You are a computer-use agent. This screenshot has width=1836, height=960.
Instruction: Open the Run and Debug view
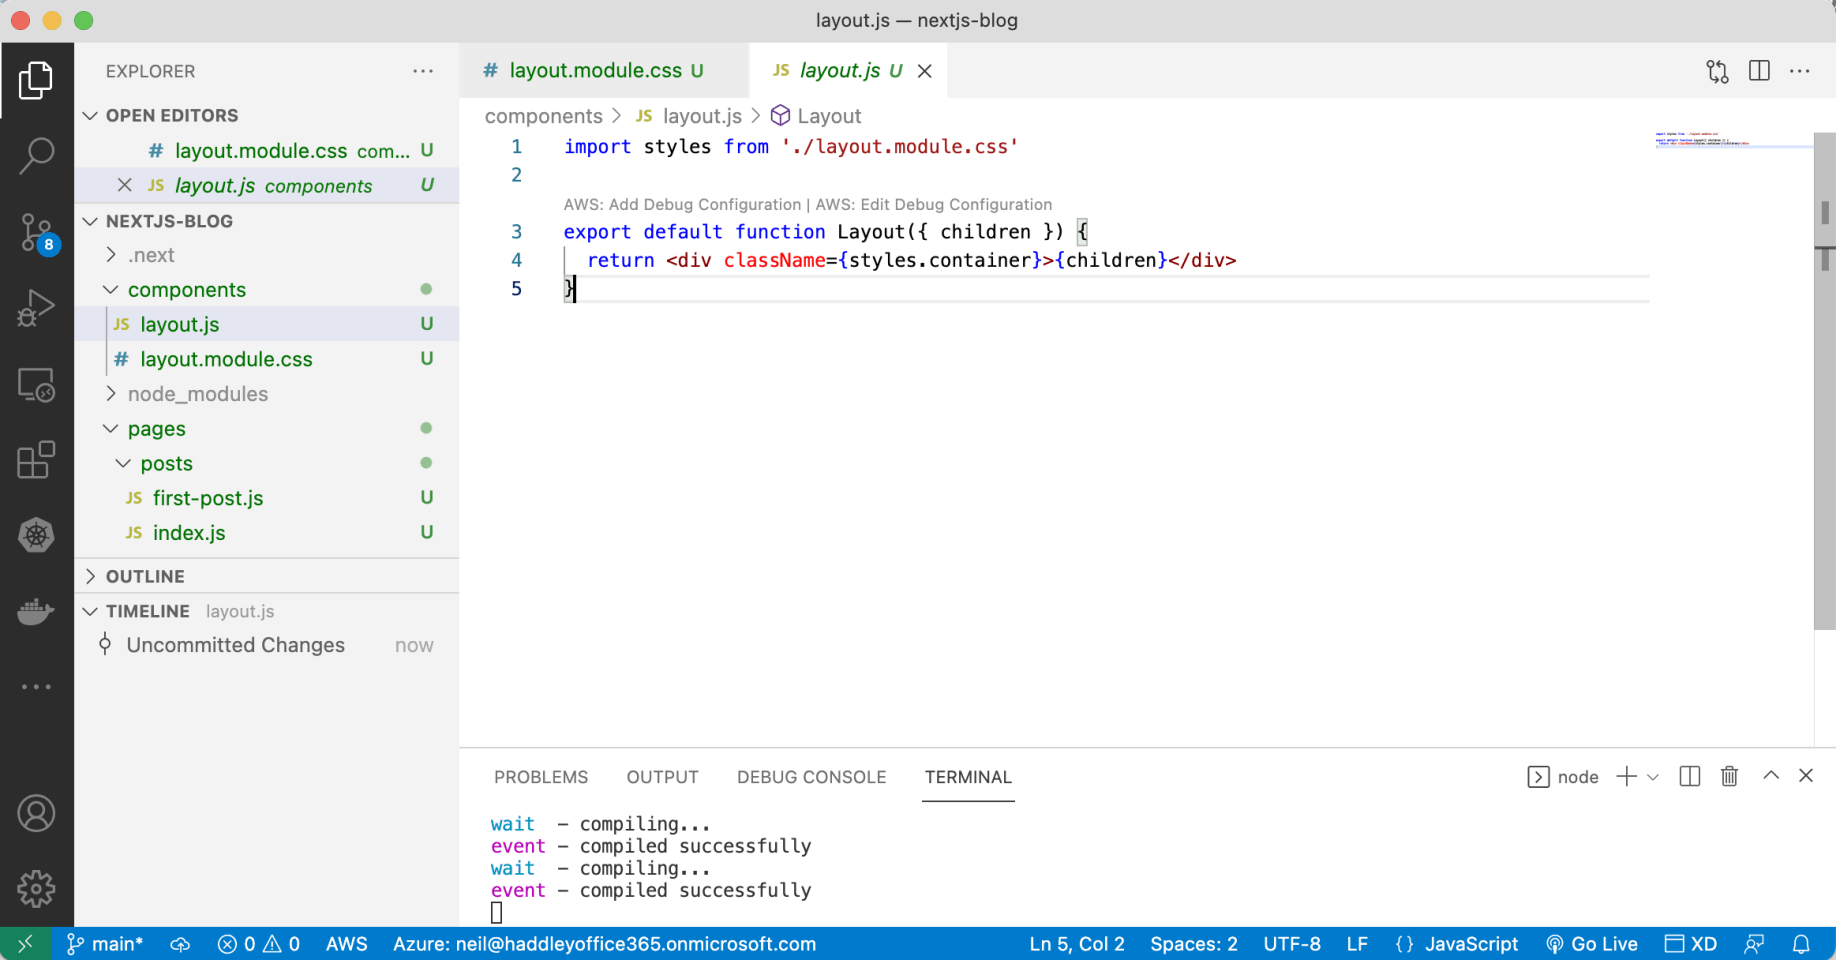(x=37, y=308)
